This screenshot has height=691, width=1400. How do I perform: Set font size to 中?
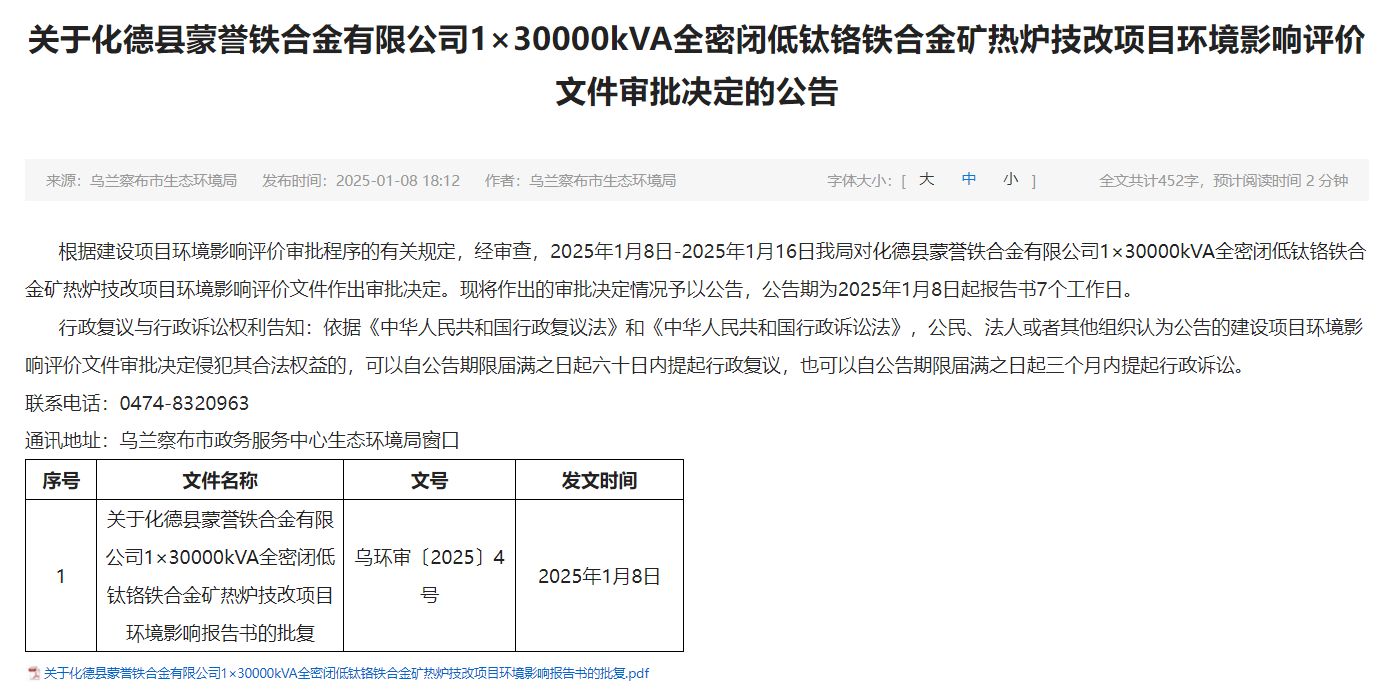click(x=969, y=180)
